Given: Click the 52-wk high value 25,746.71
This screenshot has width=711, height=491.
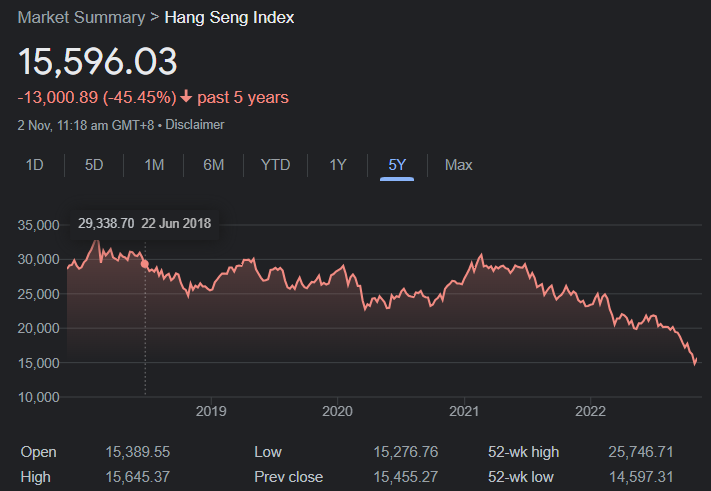Looking at the screenshot, I should click(641, 452).
